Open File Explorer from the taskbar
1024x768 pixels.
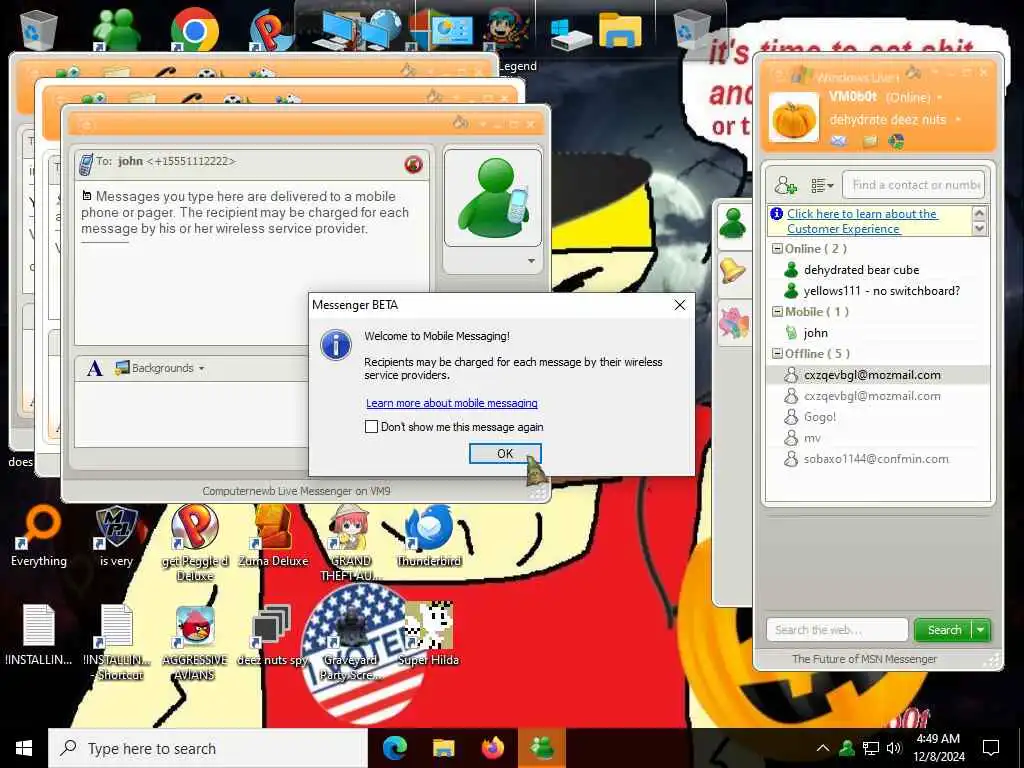pos(444,748)
